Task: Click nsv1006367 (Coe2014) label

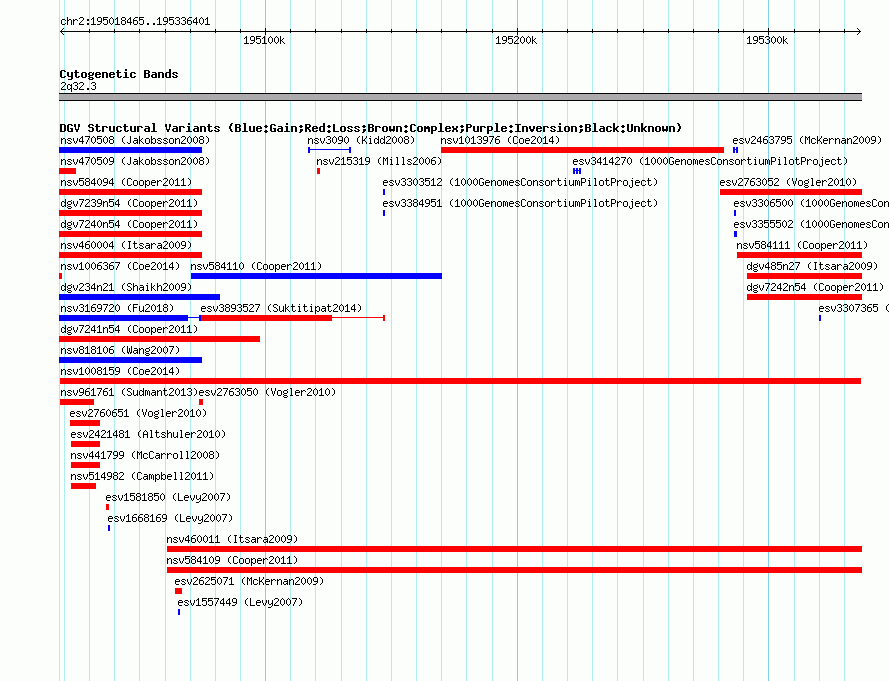Action: click(x=120, y=266)
